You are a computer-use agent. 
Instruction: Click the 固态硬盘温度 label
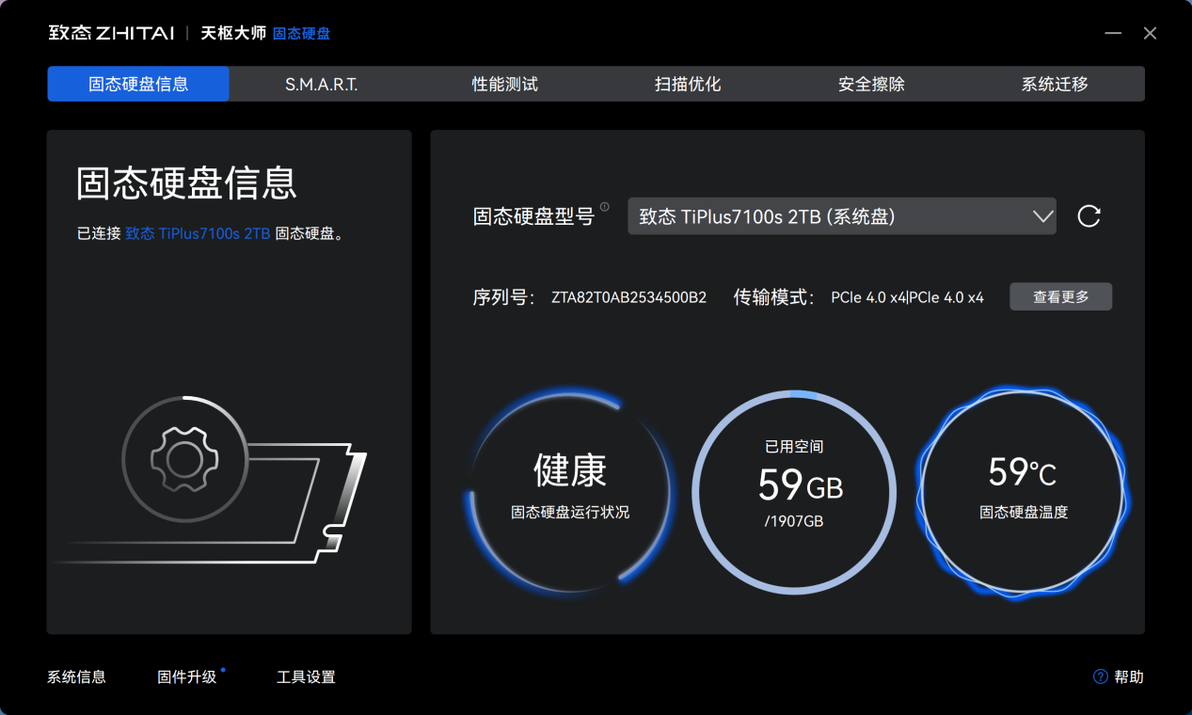1023,512
